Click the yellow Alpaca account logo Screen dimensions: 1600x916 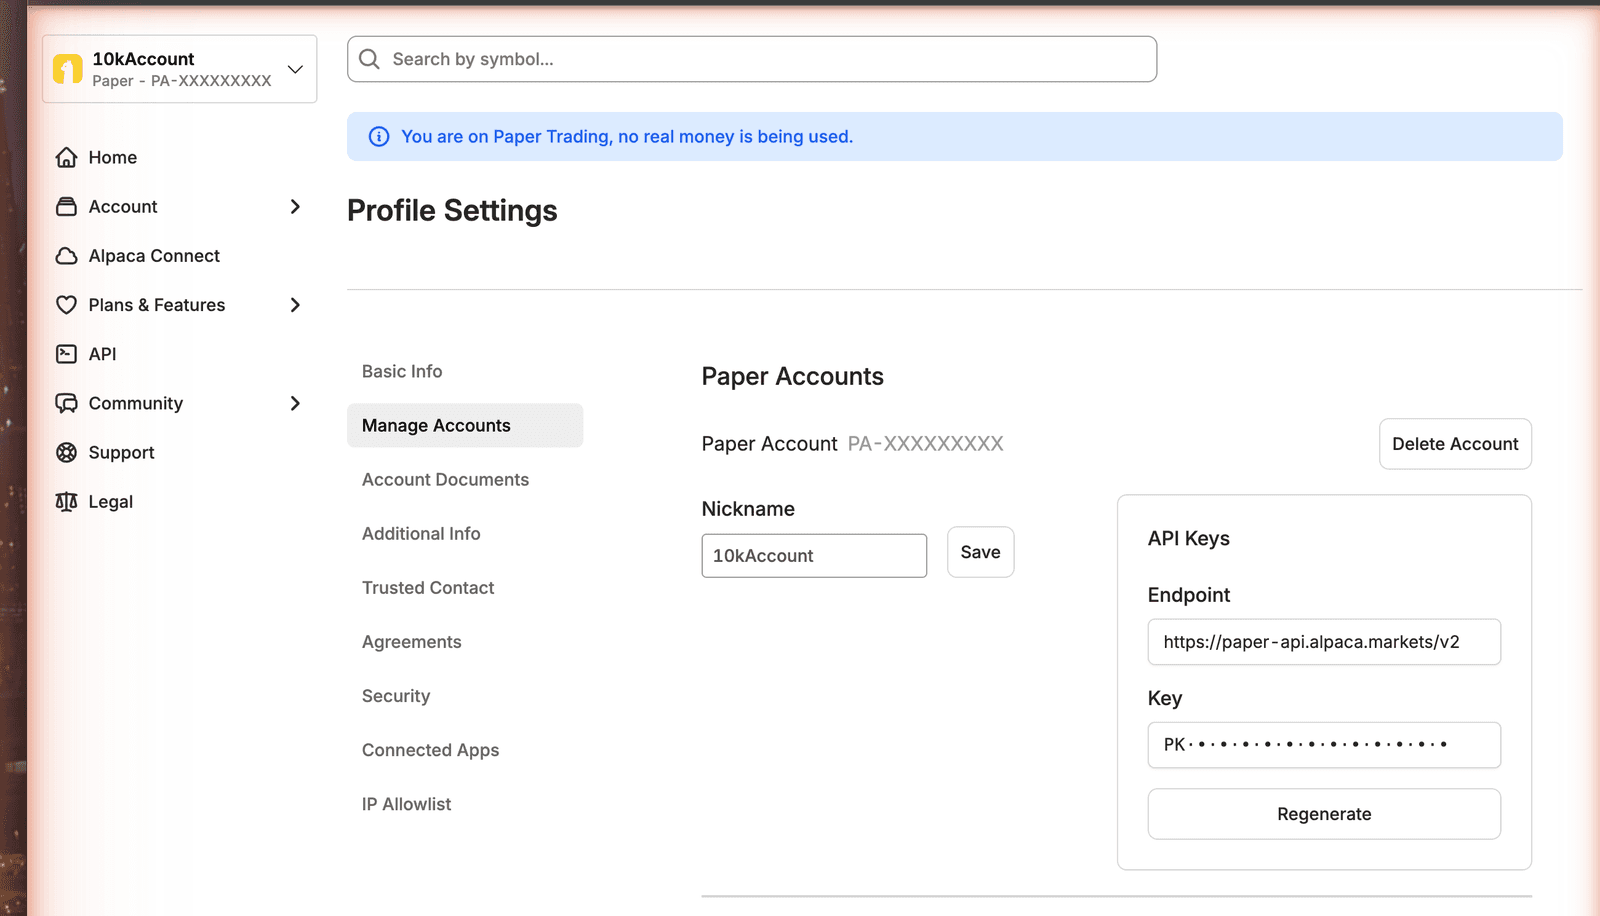coord(68,69)
